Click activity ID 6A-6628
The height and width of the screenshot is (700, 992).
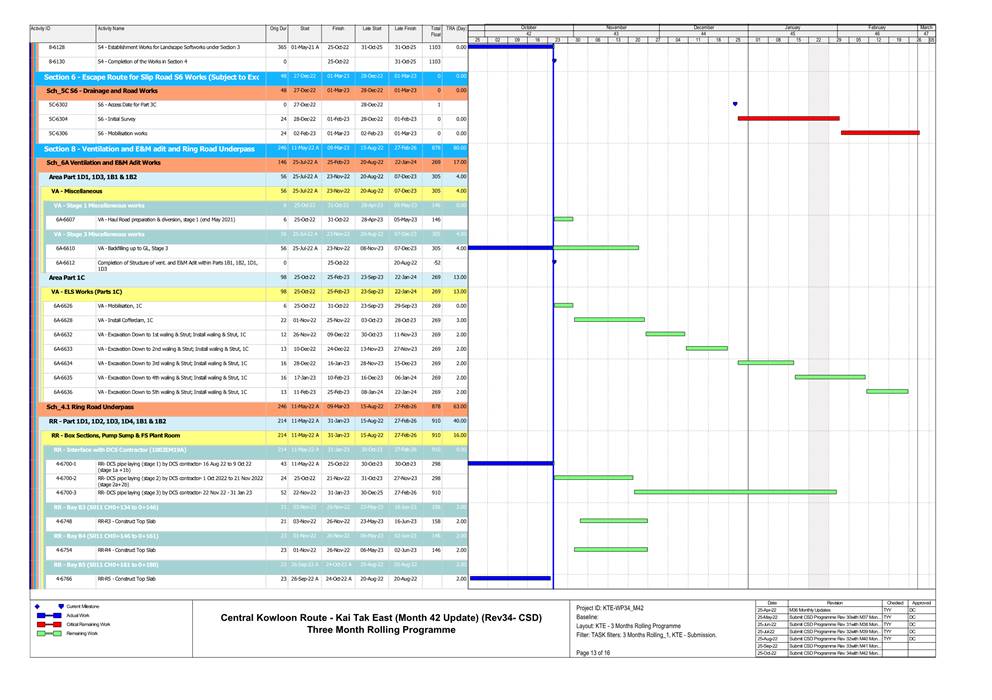63,320
